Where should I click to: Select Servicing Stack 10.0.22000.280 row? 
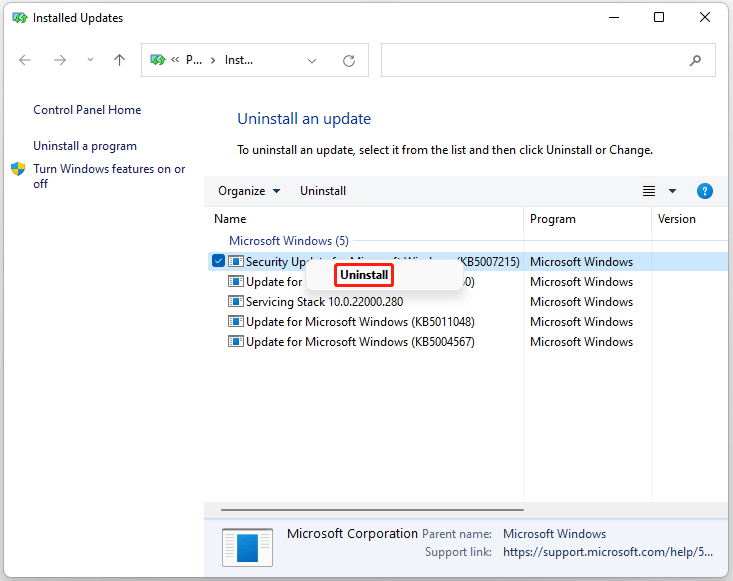(324, 302)
